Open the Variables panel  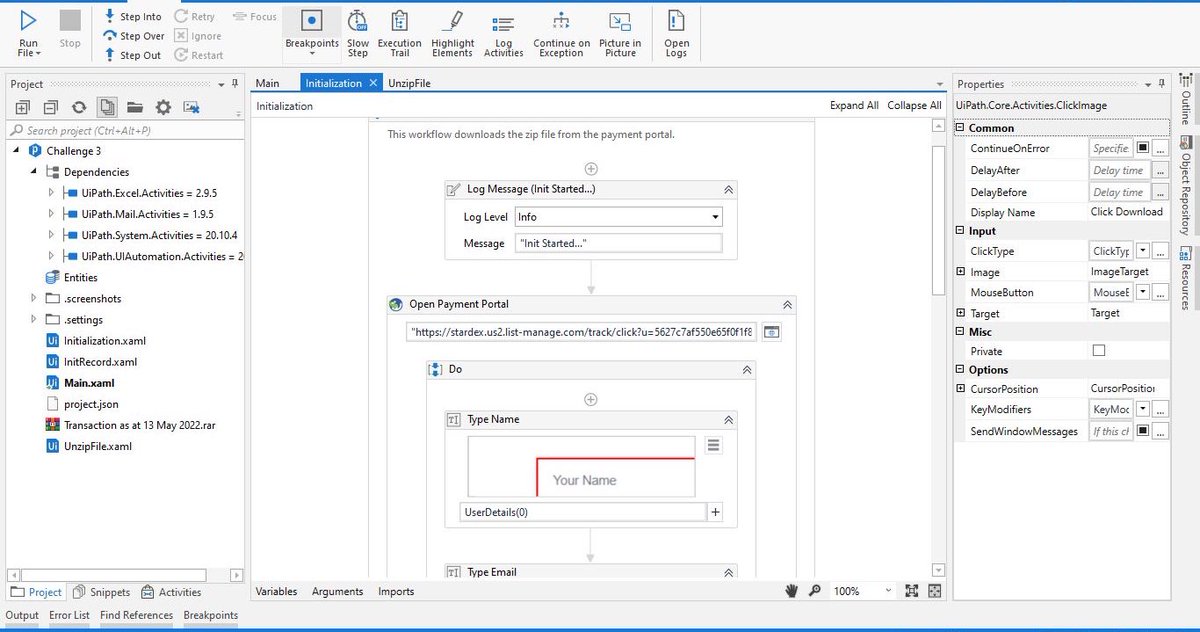(x=276, y=591)
